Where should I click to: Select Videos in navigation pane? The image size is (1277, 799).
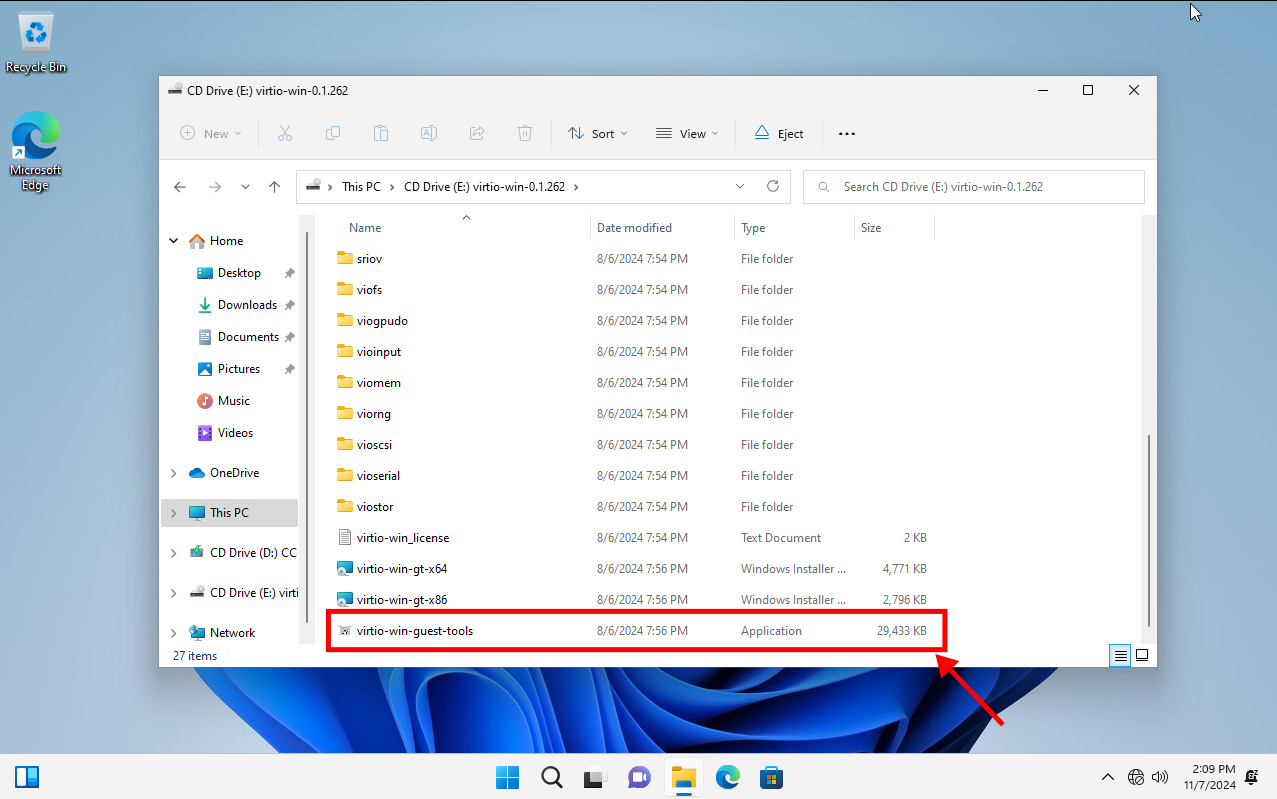235,433
